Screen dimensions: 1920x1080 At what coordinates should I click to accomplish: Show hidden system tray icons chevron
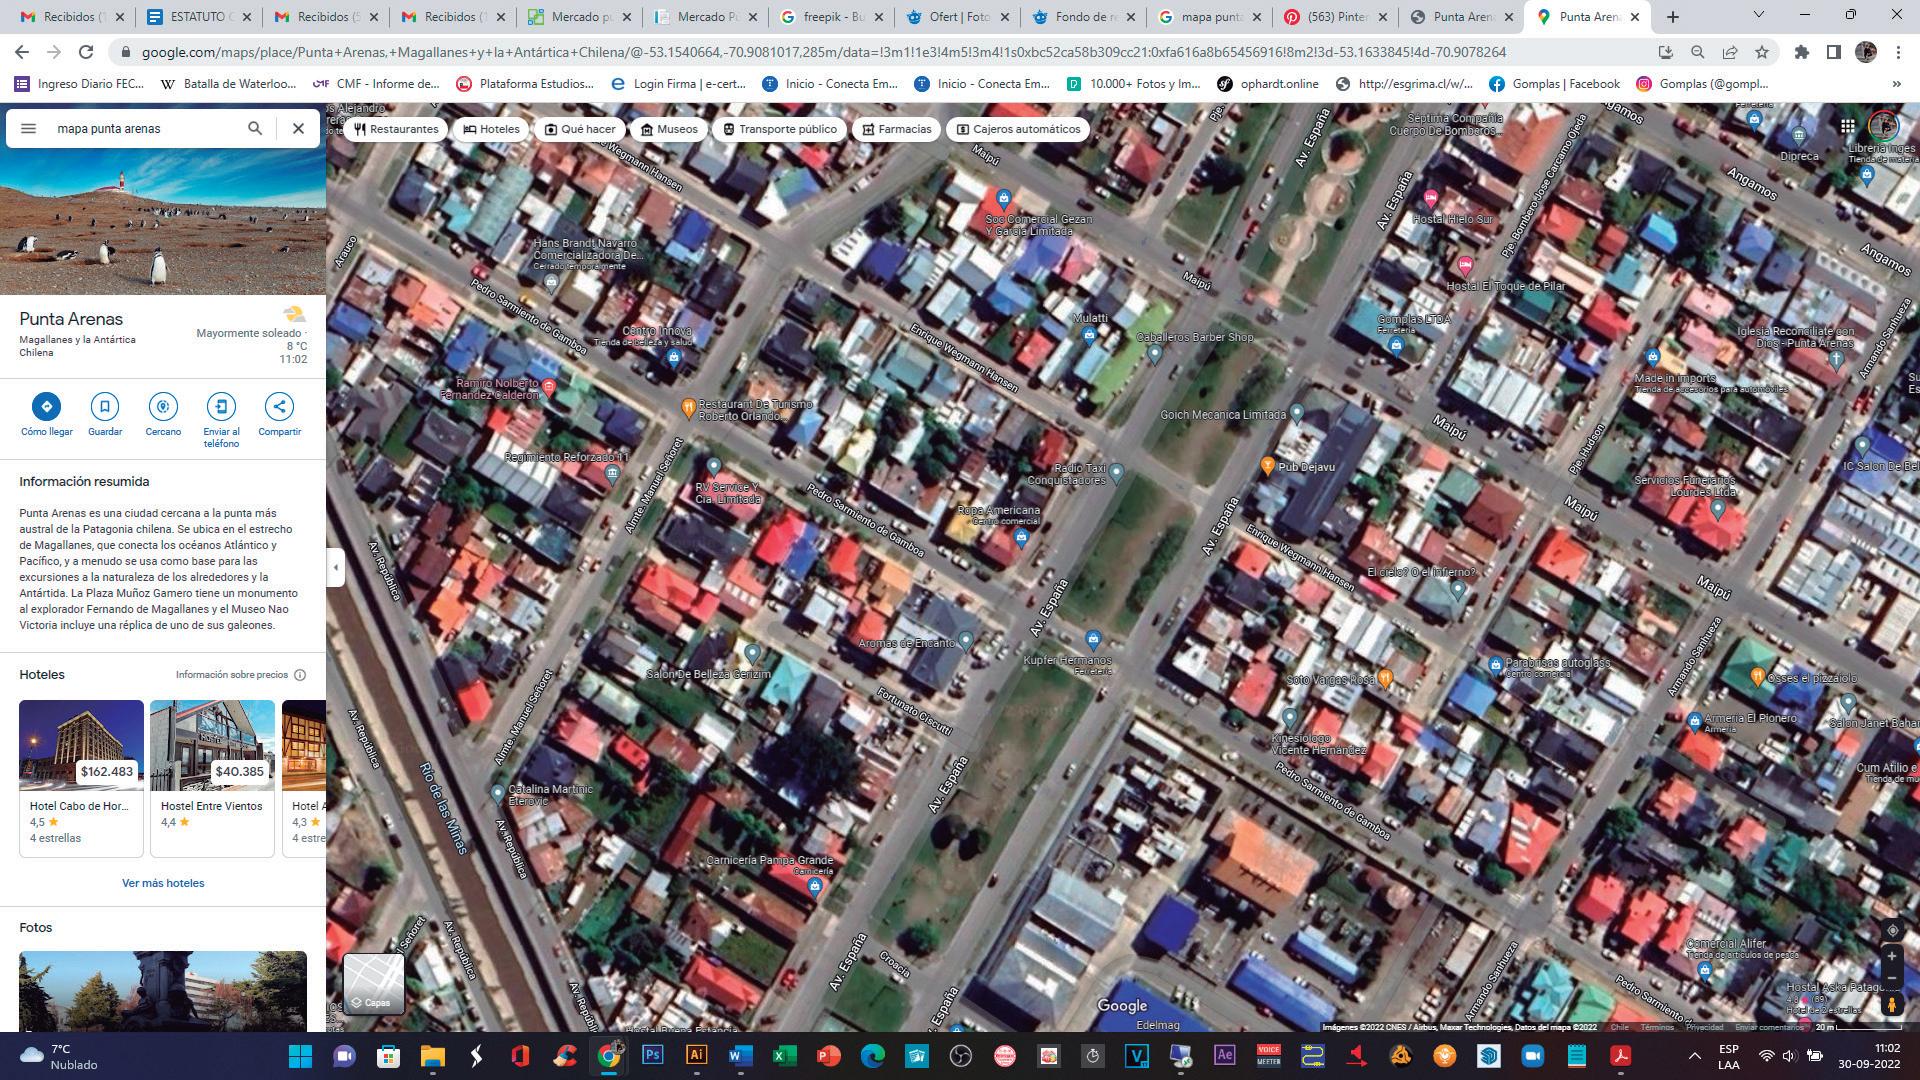1694,1056
